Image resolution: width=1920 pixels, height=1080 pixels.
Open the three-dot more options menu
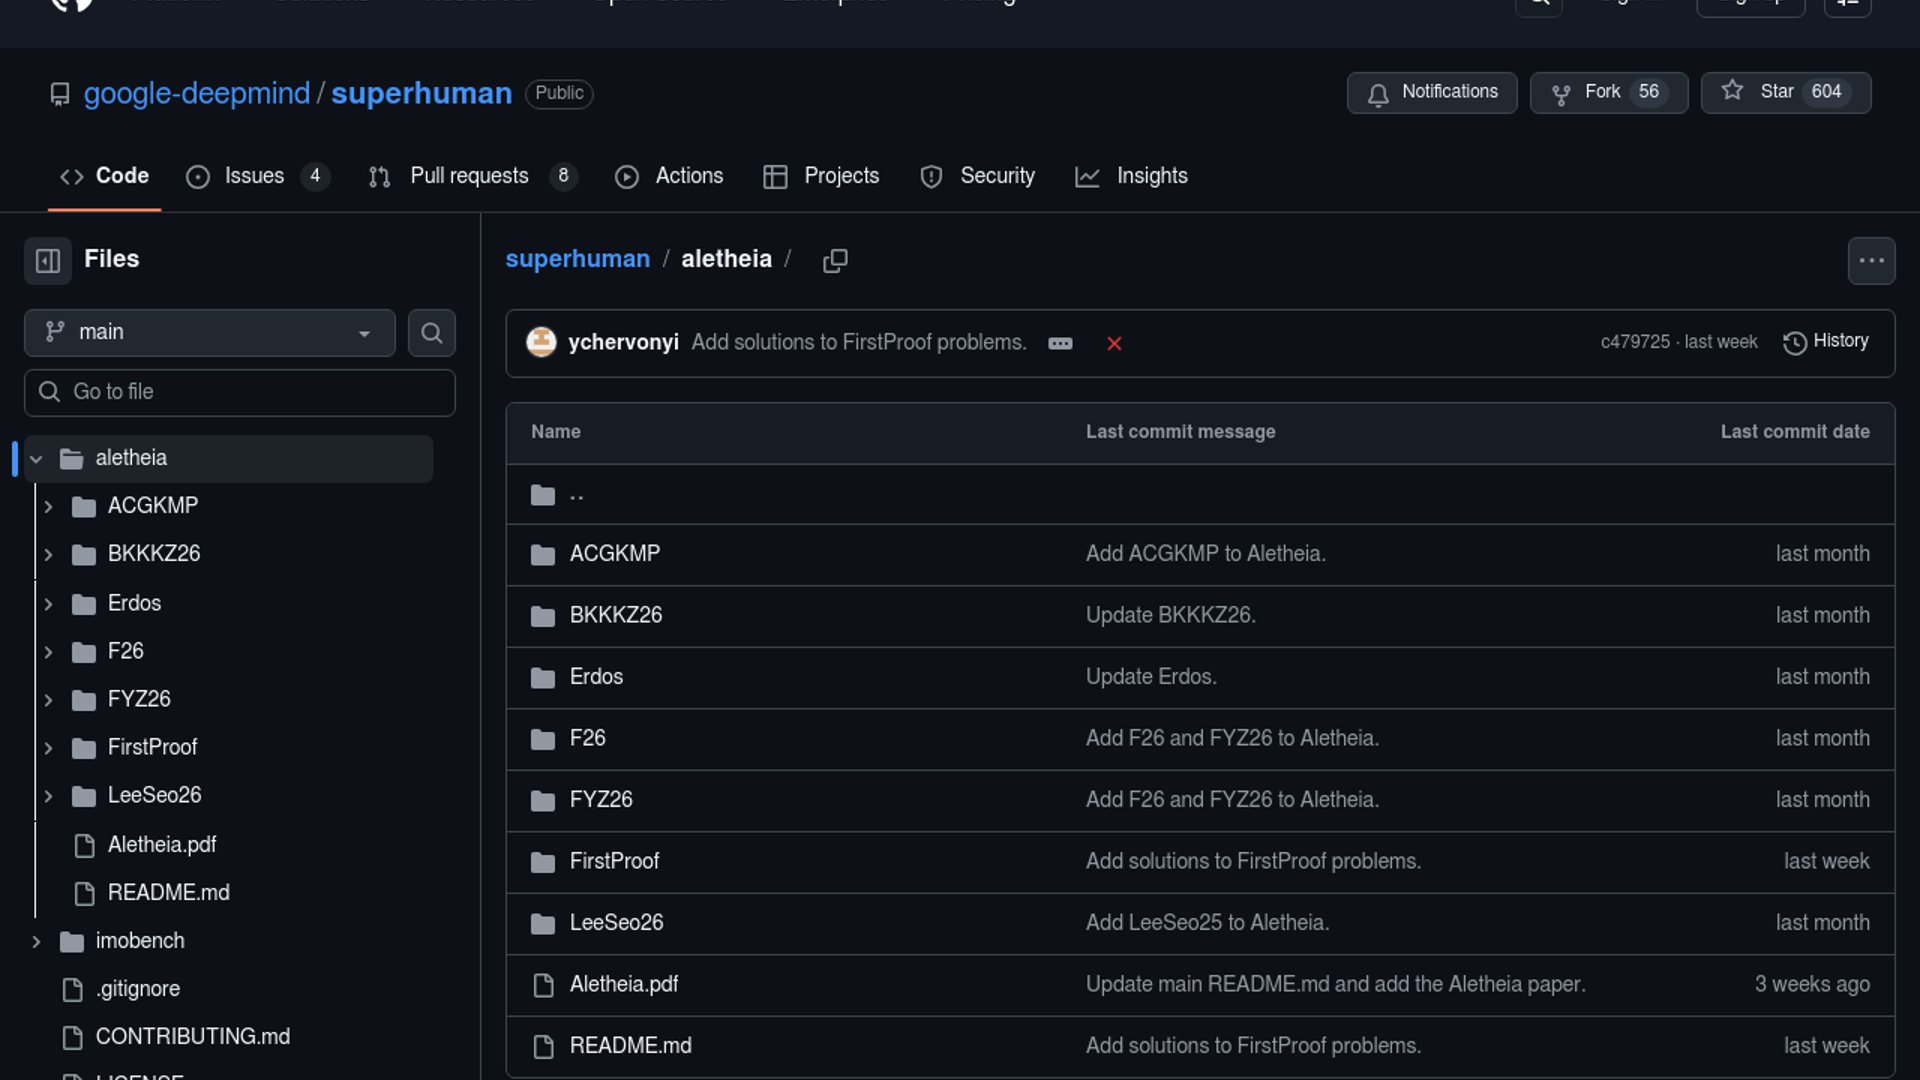pyautogui.click(x=1871, y=261)
